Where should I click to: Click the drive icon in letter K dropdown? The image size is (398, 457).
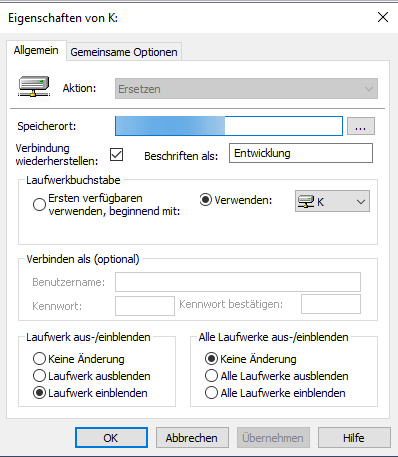pos(306,201)
